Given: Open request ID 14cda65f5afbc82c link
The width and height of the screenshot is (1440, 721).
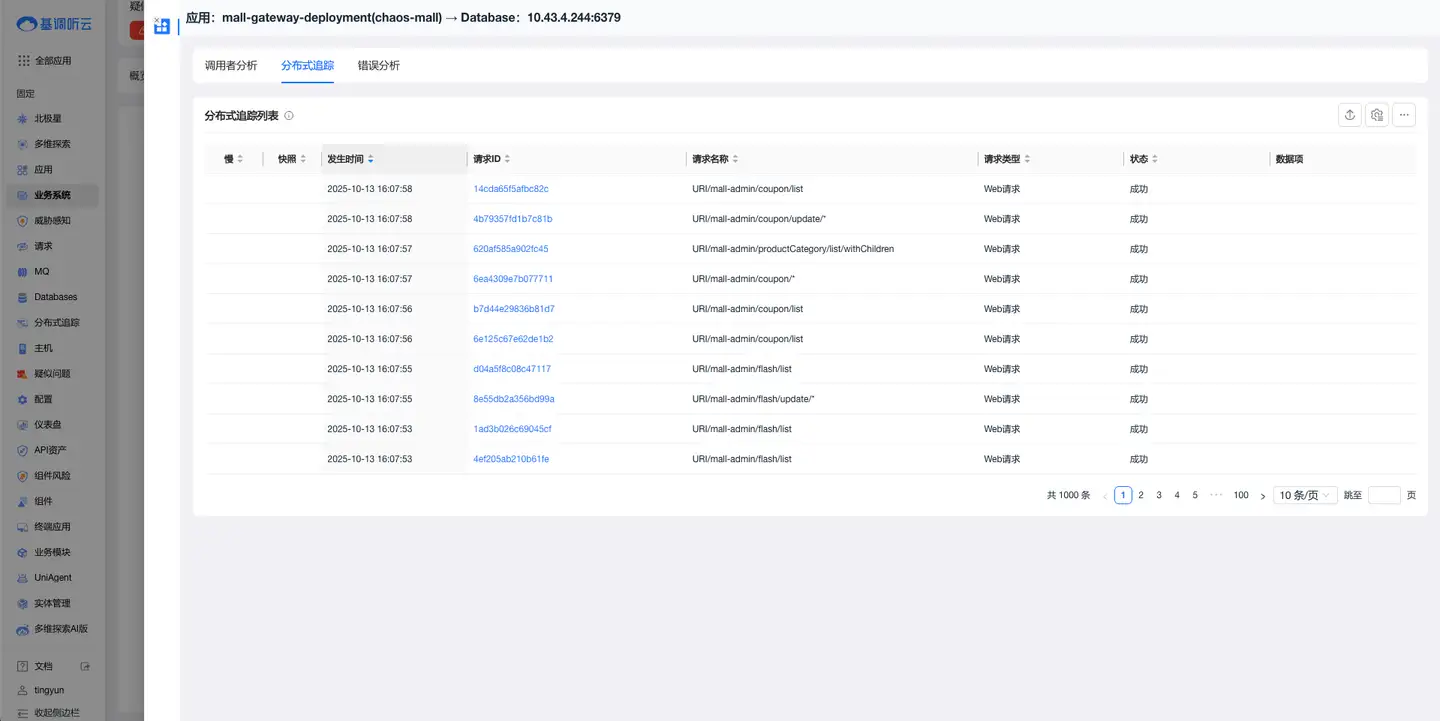Looking at the screenshot, I should pyautogui.click(x=511, y=189).
